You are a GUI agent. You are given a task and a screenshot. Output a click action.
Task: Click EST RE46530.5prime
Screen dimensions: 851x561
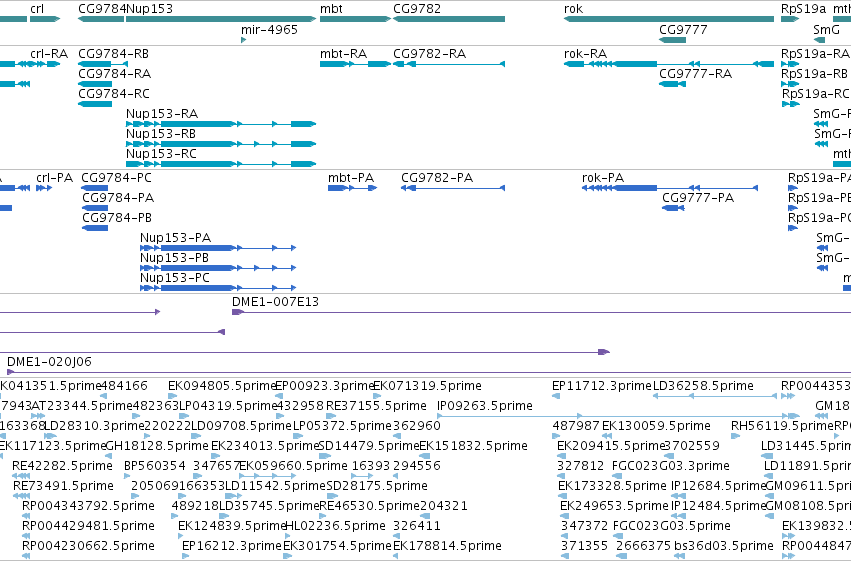coord(370,506)
